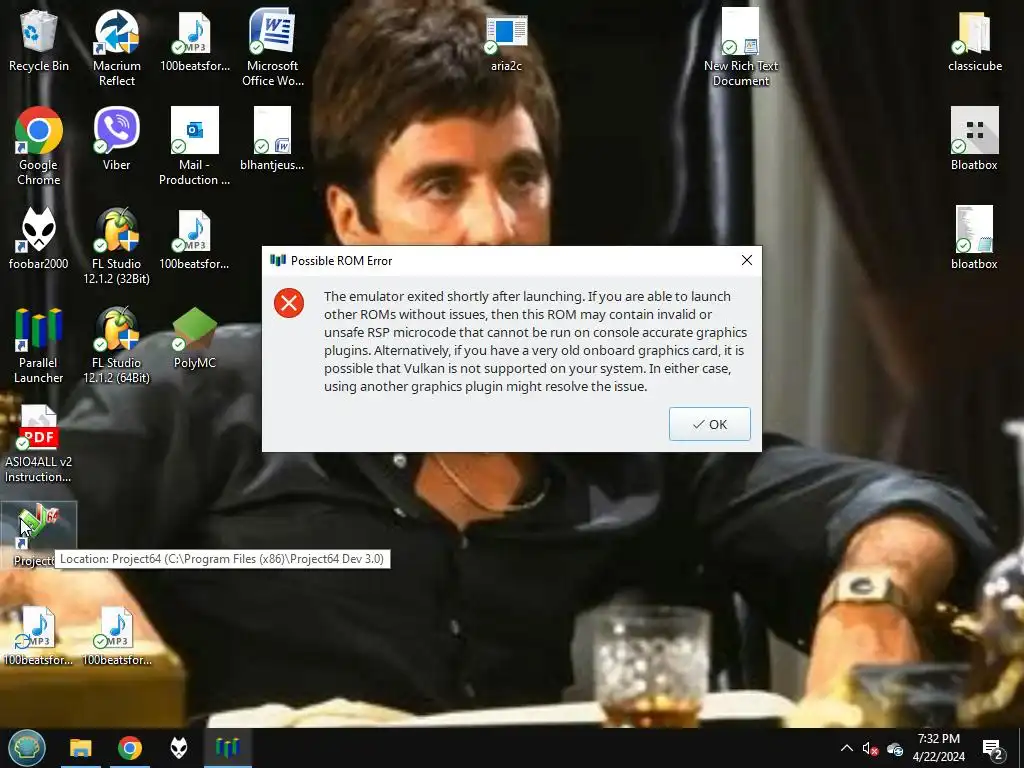Image resolution: width=1024 pixels, height=768 pixels.
Task: Select the Google Chrome desktop shortcut
Action: tap(39, 146)
